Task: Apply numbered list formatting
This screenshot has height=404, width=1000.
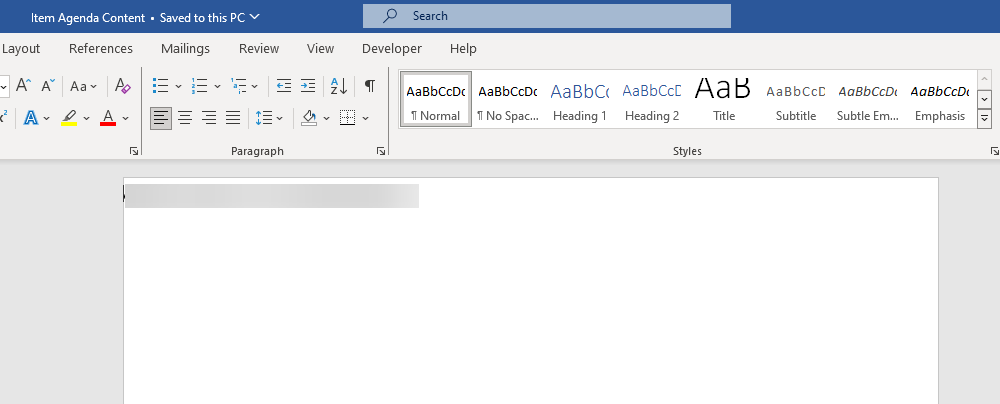Action: (x=200, y=86)
